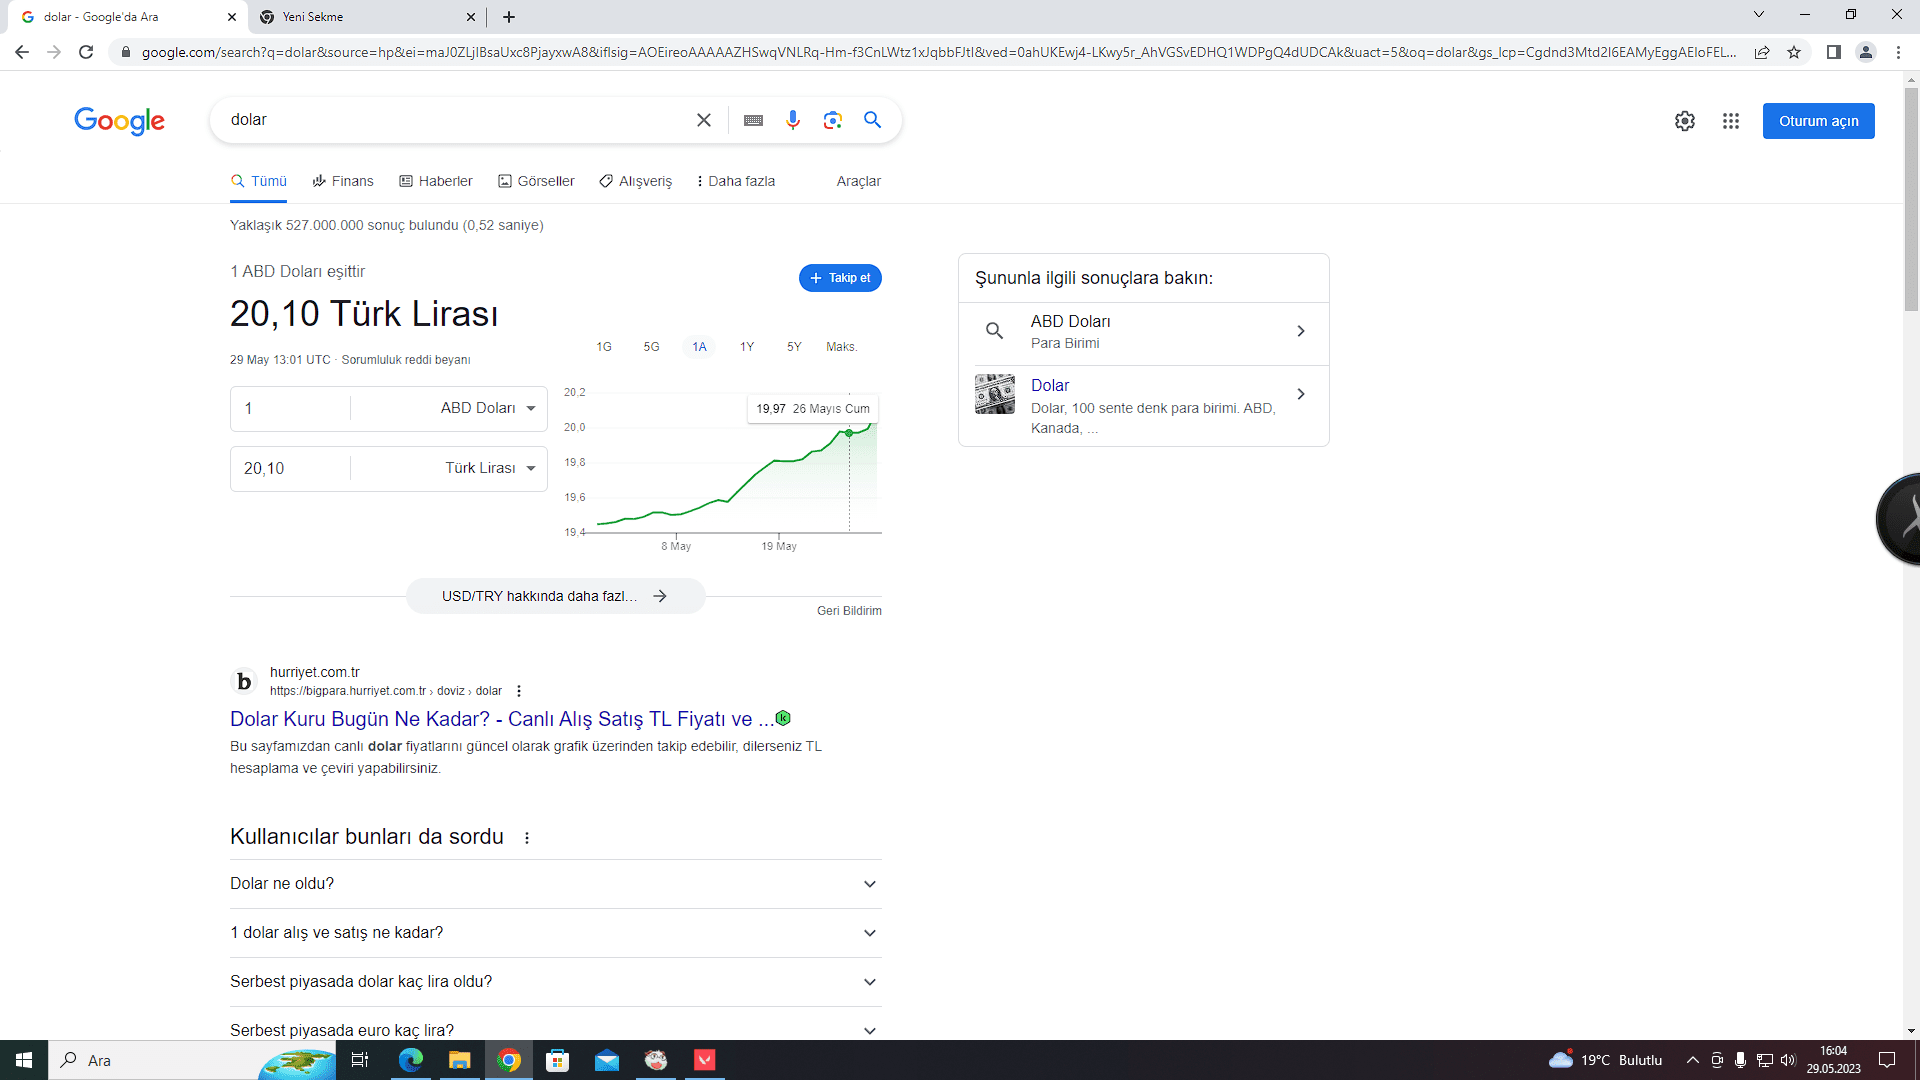Screen dimensions: 1920x1080
Task: Click the Takip et button
Action: (x=840, y=278)
